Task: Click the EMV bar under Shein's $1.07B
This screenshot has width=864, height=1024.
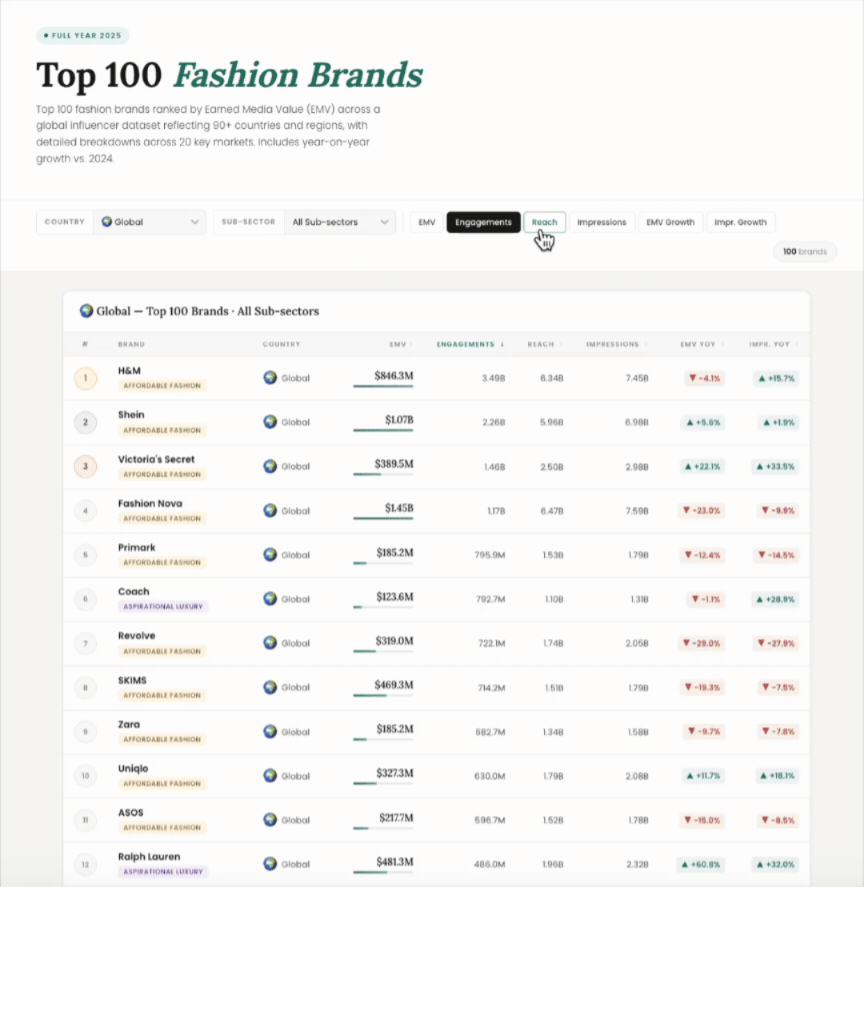Action: pyautogui.click(x=383, y=430)
